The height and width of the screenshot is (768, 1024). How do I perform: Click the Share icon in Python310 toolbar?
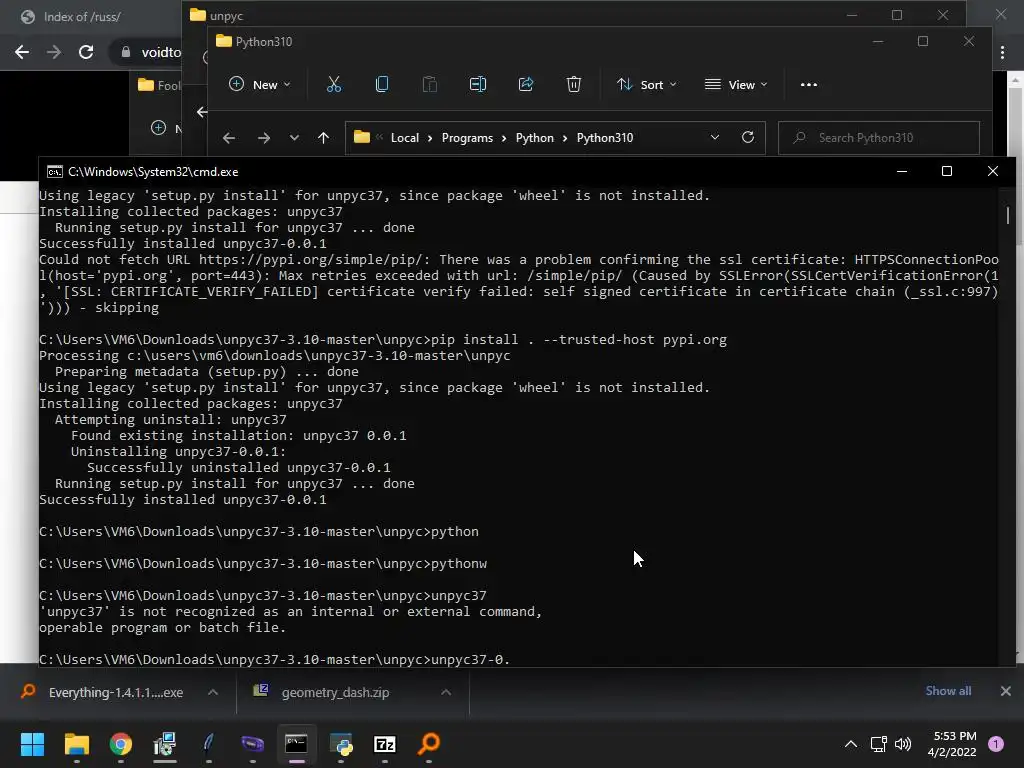(526, 84)
